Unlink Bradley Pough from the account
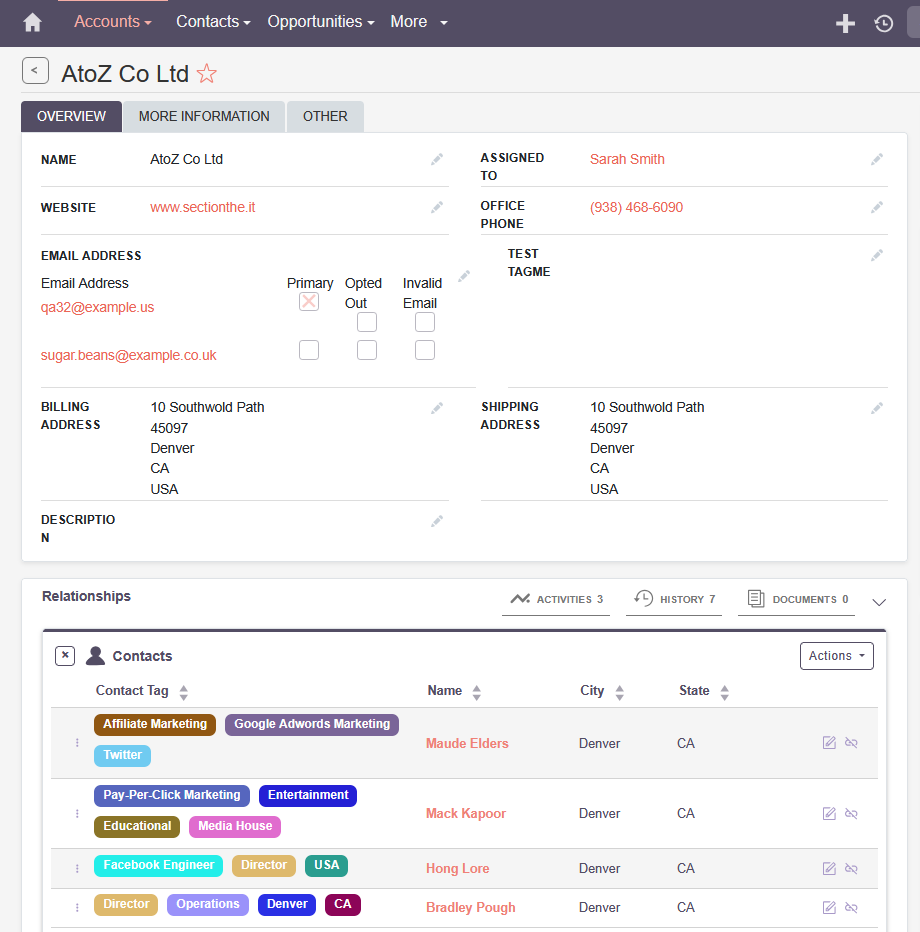The height and width of the screenshot is (932, 920). click(851, 908)
